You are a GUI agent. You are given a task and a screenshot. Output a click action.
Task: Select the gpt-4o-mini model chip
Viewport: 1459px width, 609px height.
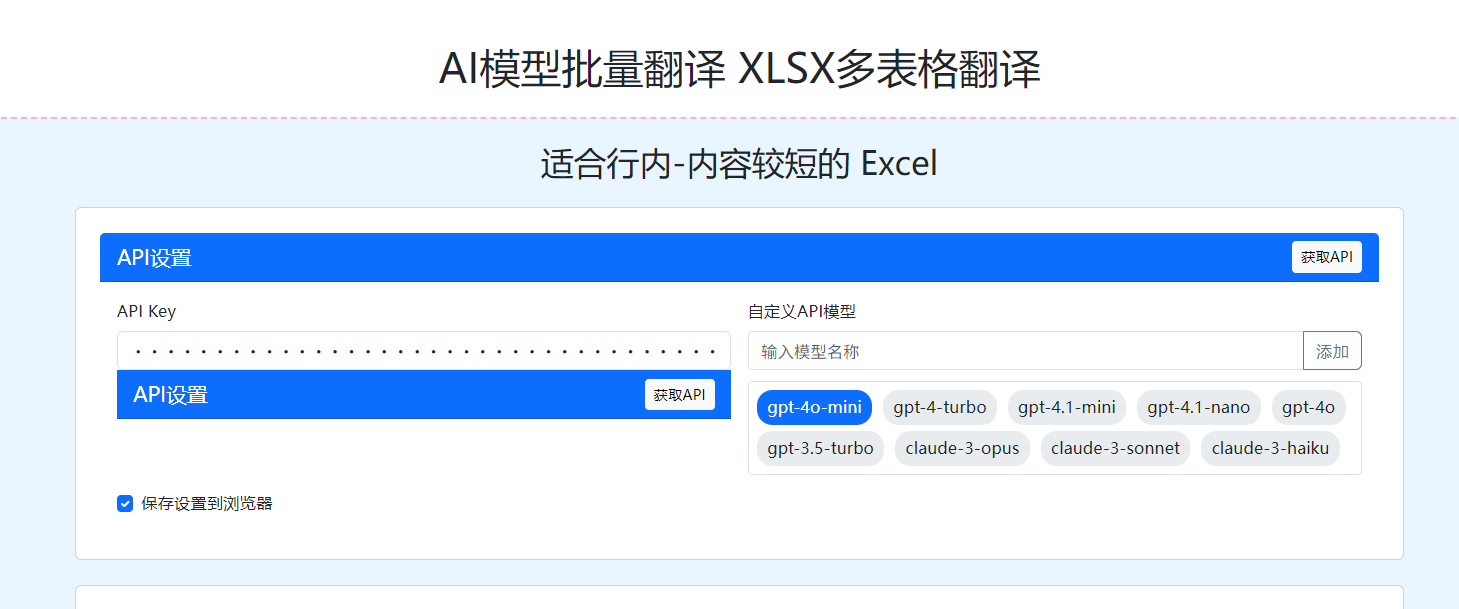814,408
